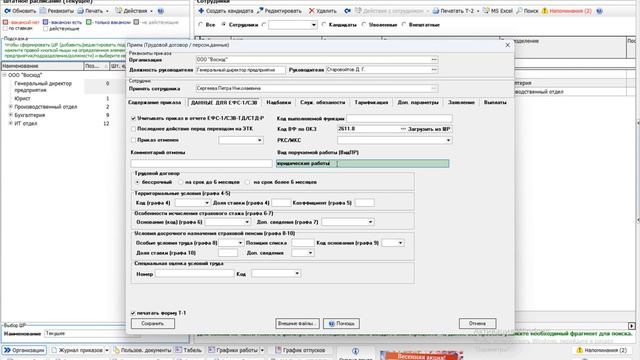Click the refresh arrow icon in employees toolbar
640x360 pixels.
tap(347, 11)
